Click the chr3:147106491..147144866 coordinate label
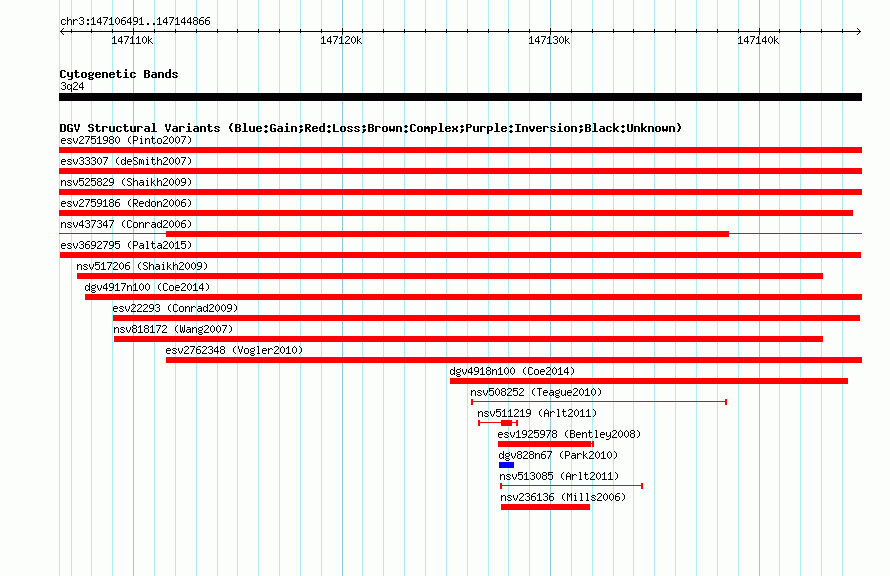 (x=135, y=21)
